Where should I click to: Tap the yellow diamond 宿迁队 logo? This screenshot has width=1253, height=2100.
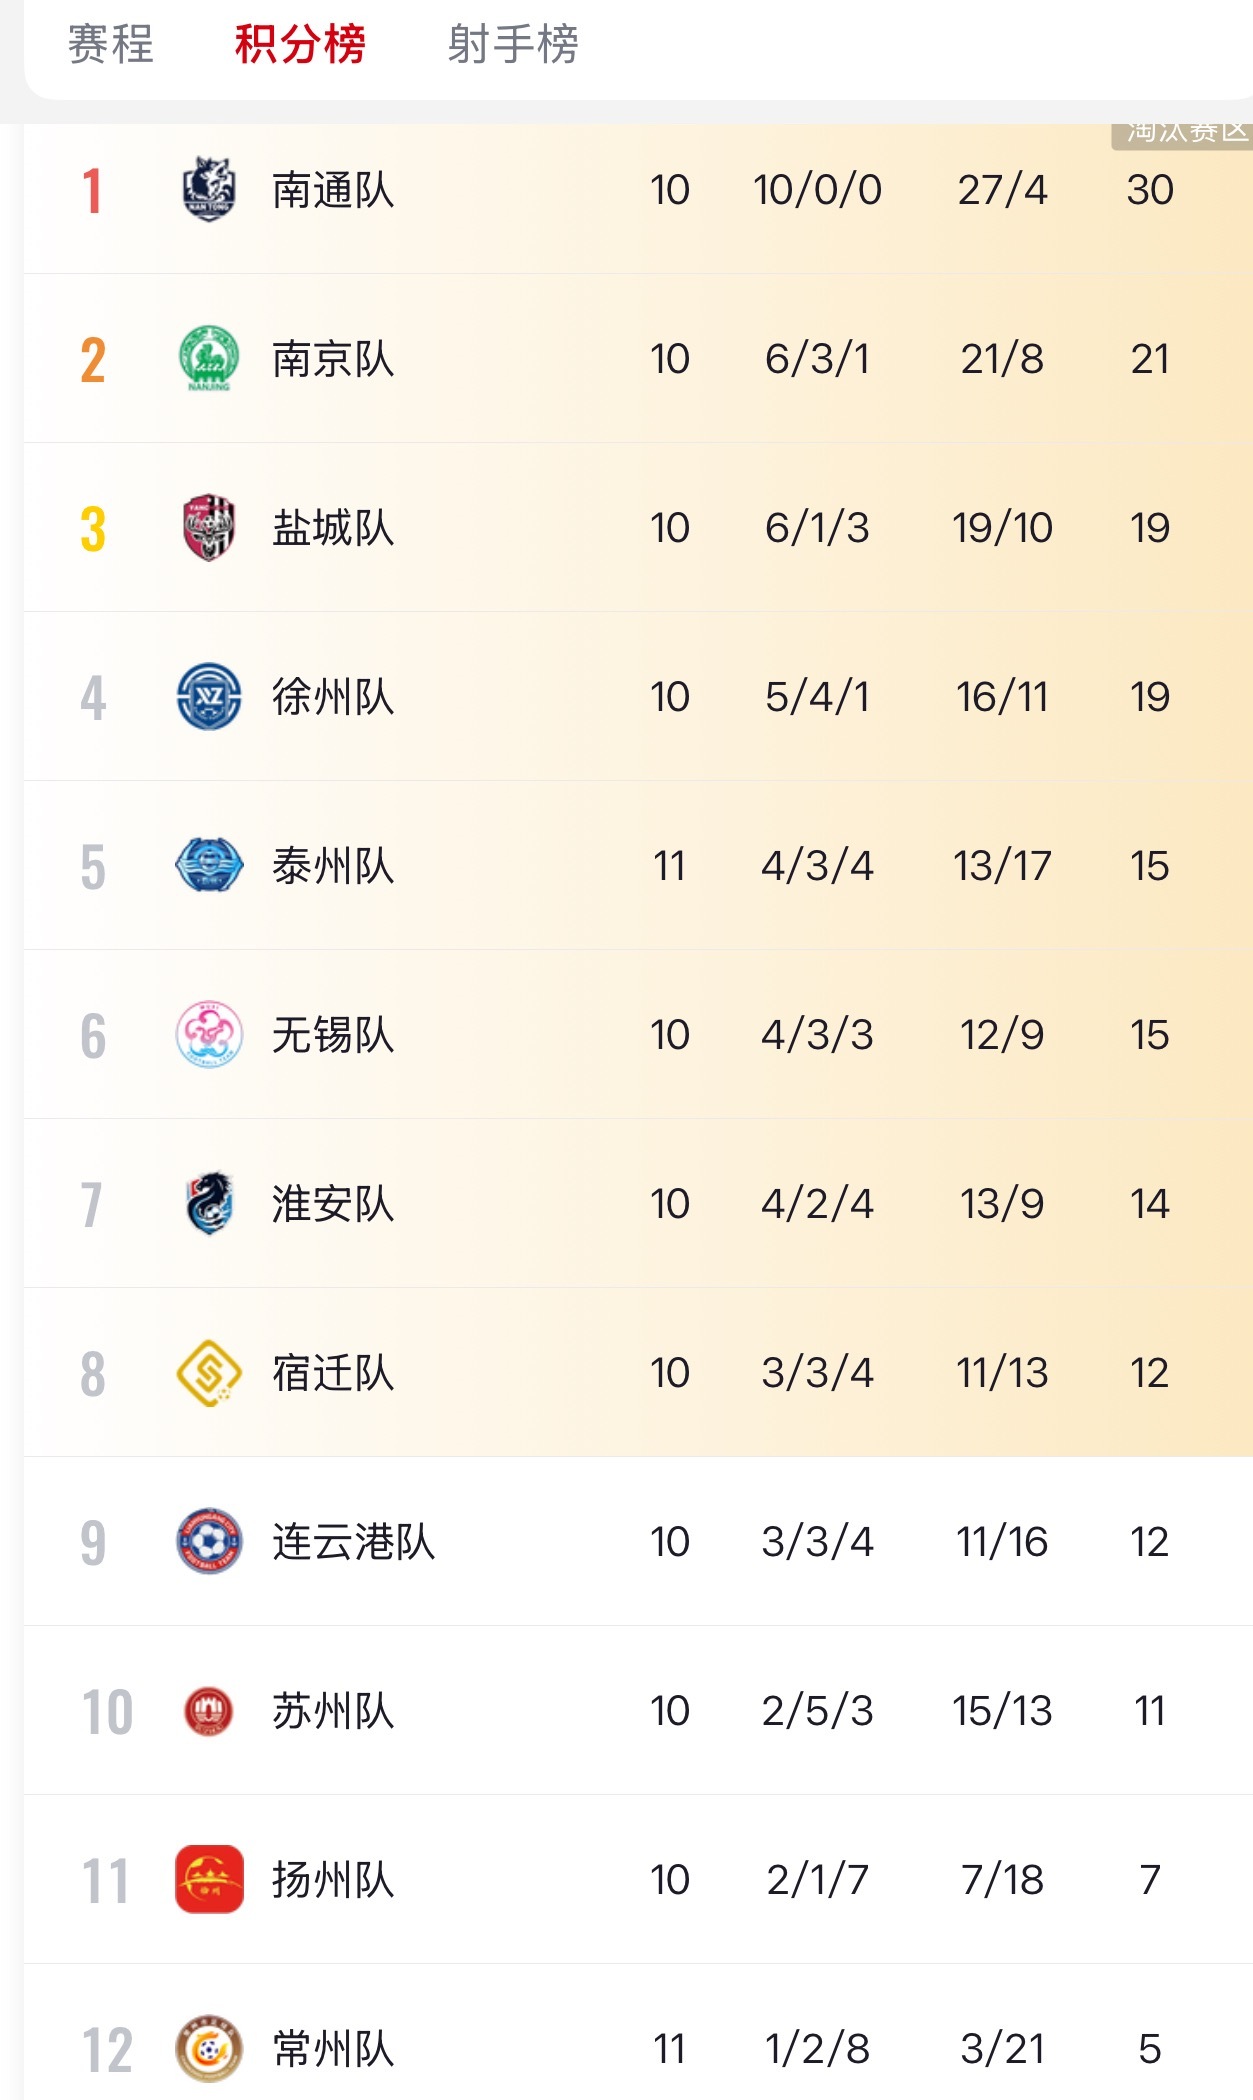(209, 1372)
